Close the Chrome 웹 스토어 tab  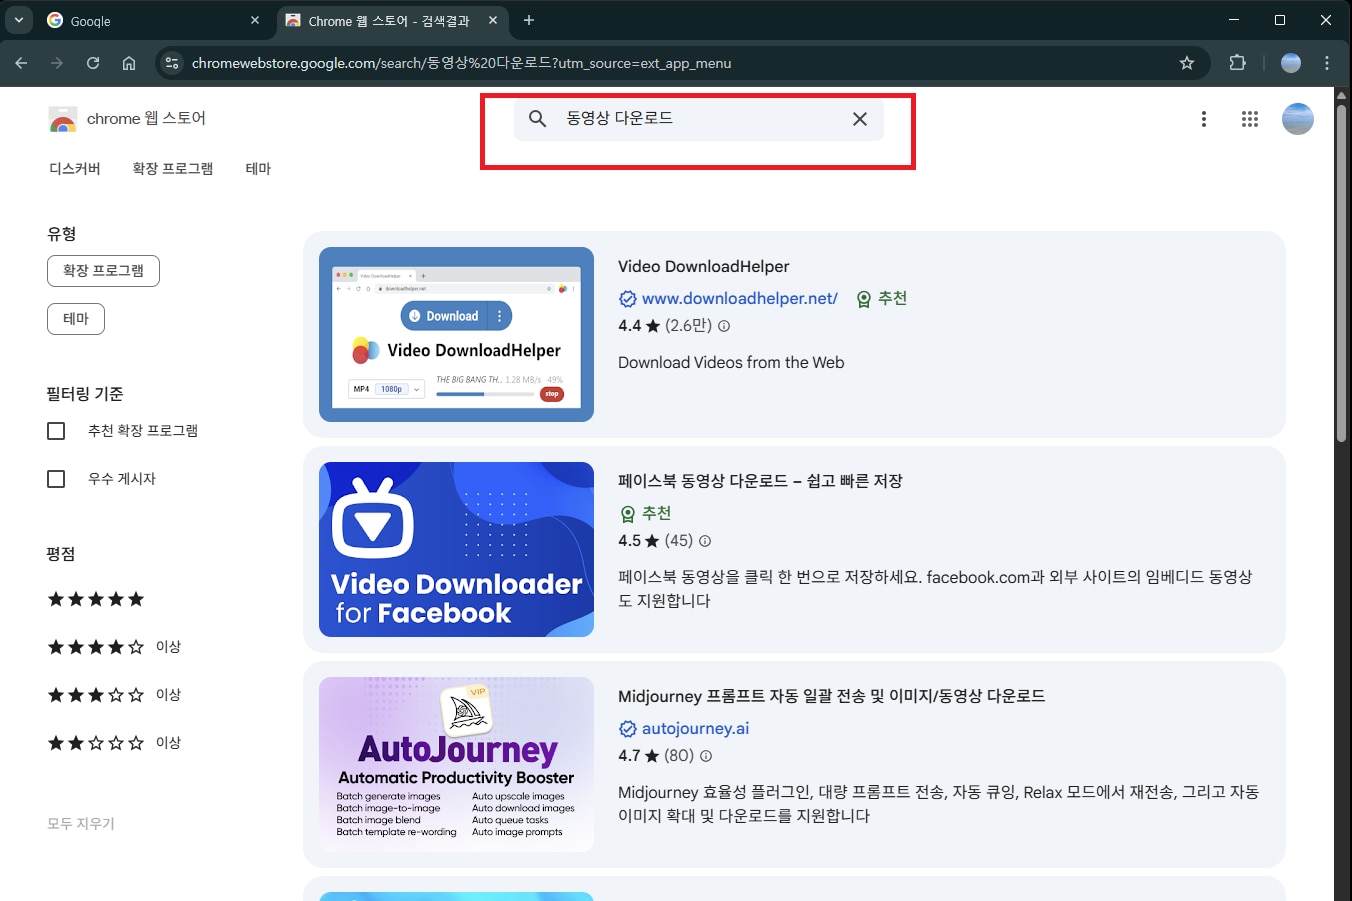tap(493, 20)
